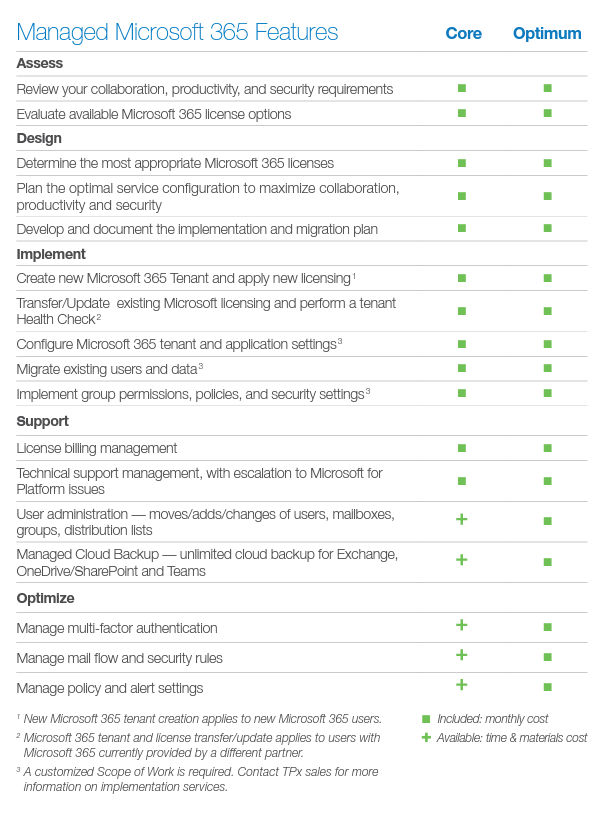Click Core plus icon for mail flow rules
600x819 pixels.
[x=462, y=656]
